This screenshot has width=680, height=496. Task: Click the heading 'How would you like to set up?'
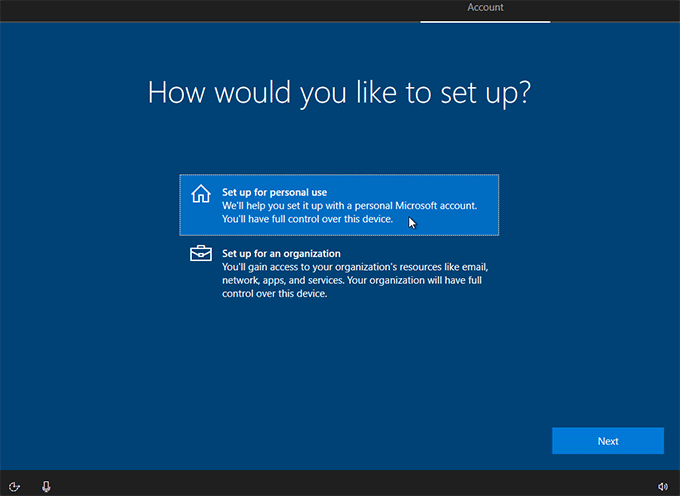[x=339, y=92]
